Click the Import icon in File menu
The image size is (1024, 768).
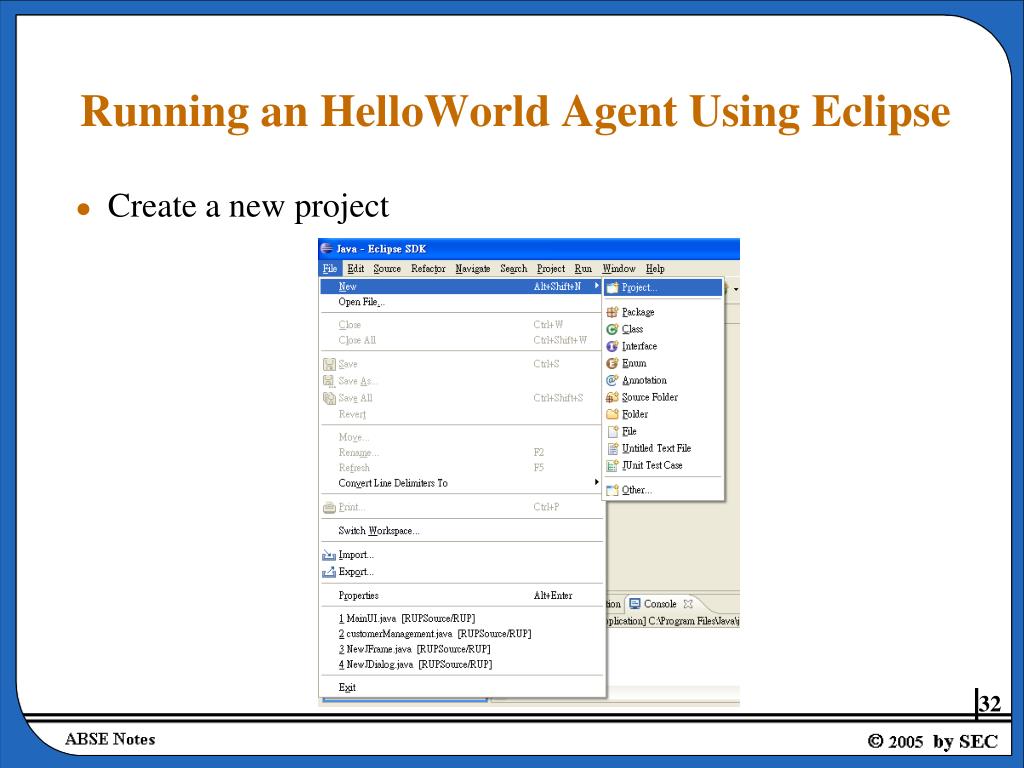coord(329,555)
